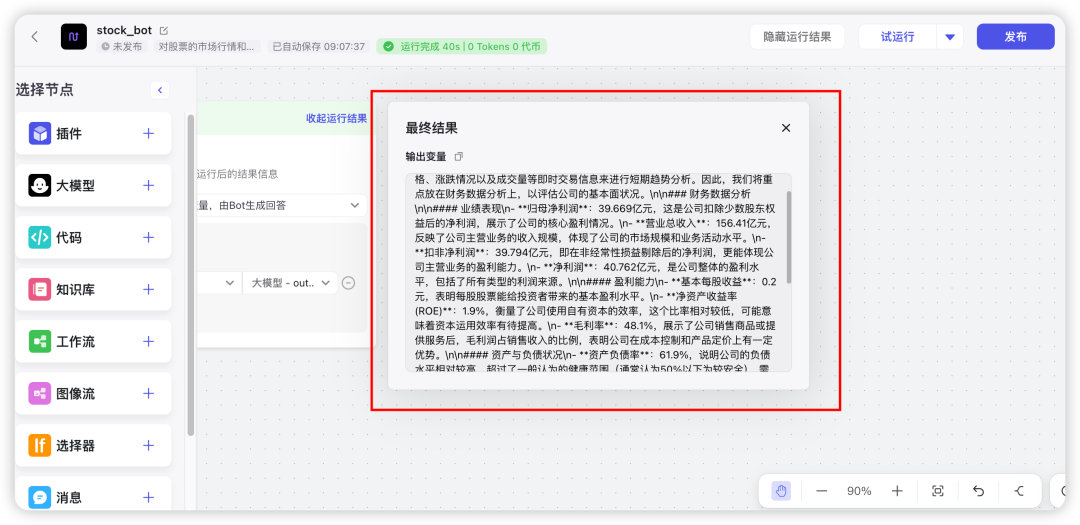Click the node list sidebar scrollbar
Screen dimensions: 1080x525
[x=191, y=276]
